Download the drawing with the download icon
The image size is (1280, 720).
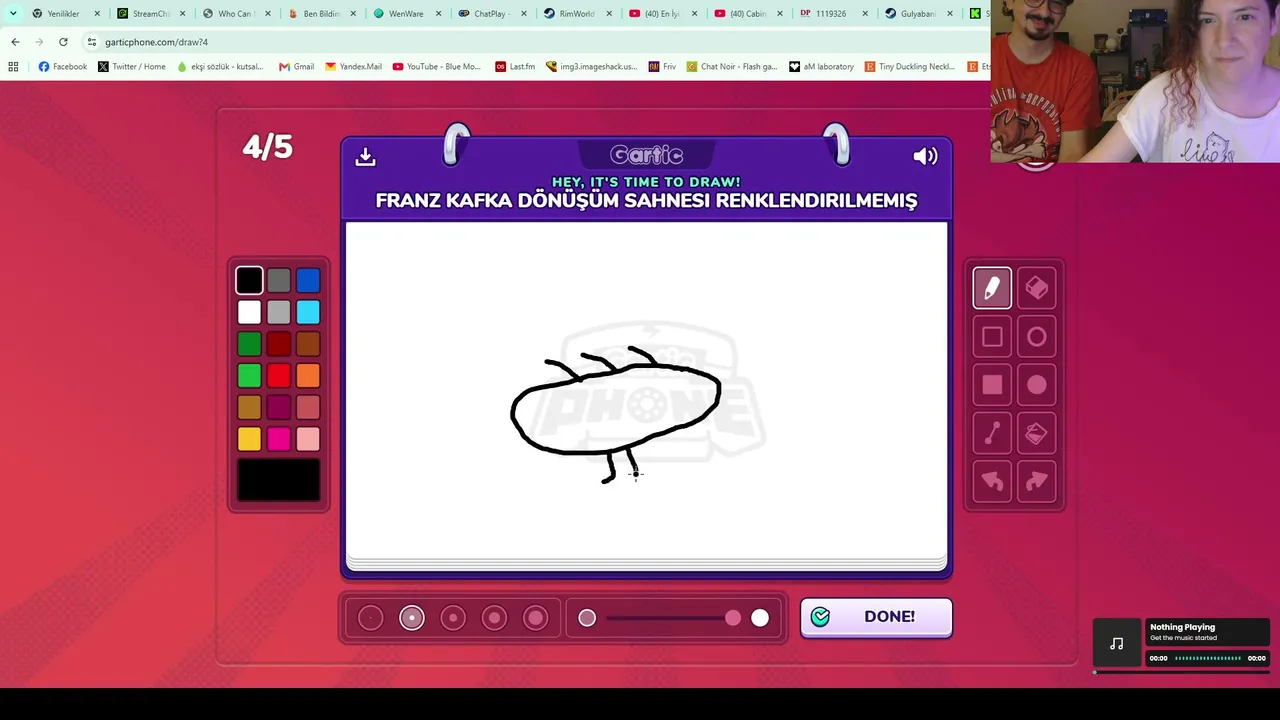[365, 156]
